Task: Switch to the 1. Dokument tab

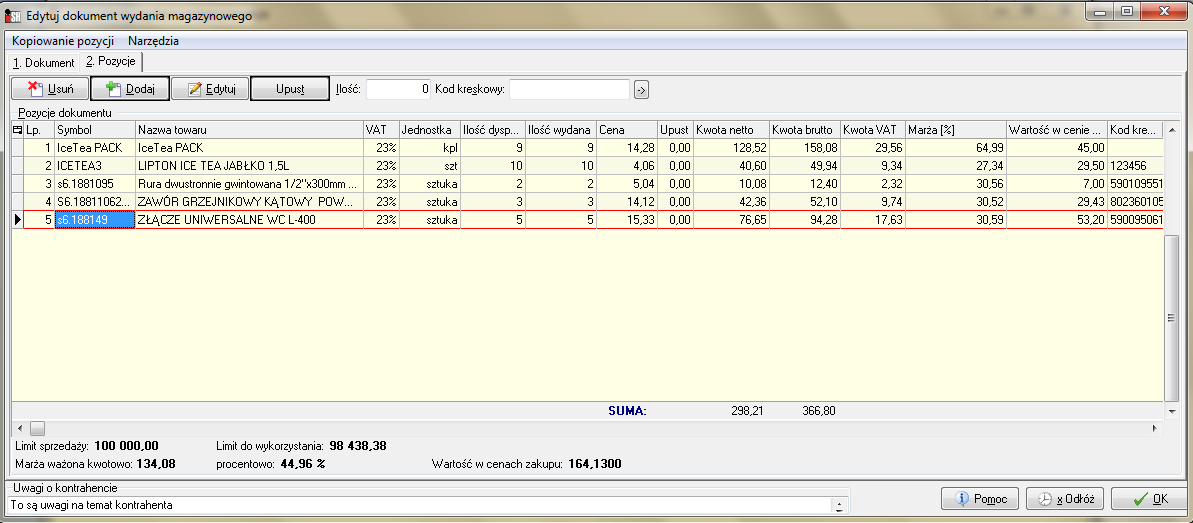Action: coord(43,62)
